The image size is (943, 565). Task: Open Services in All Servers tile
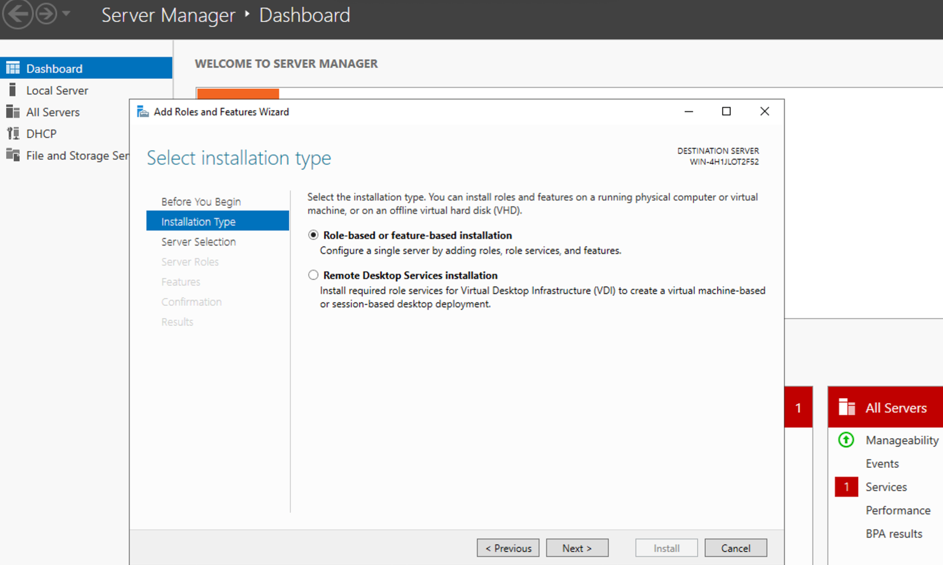point(886,487)
